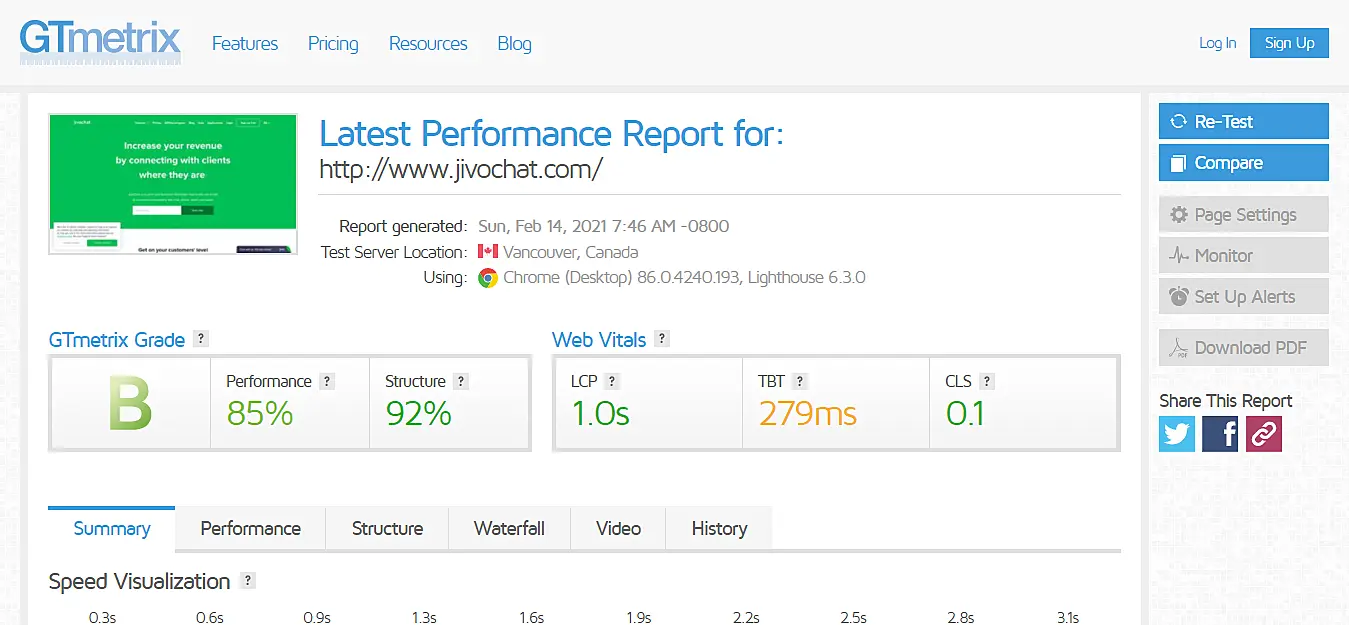Click the Log In link

(x=1216, y=42)
